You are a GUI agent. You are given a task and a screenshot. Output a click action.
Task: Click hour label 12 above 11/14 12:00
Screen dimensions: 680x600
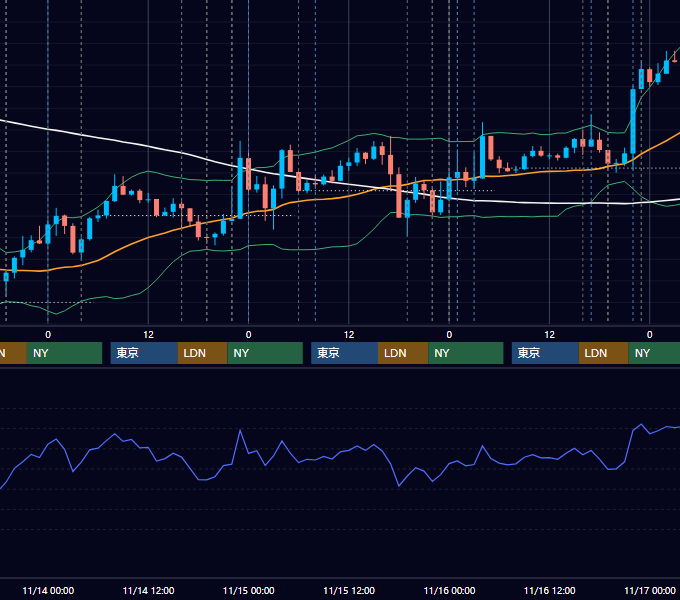(x=148, y=335)
